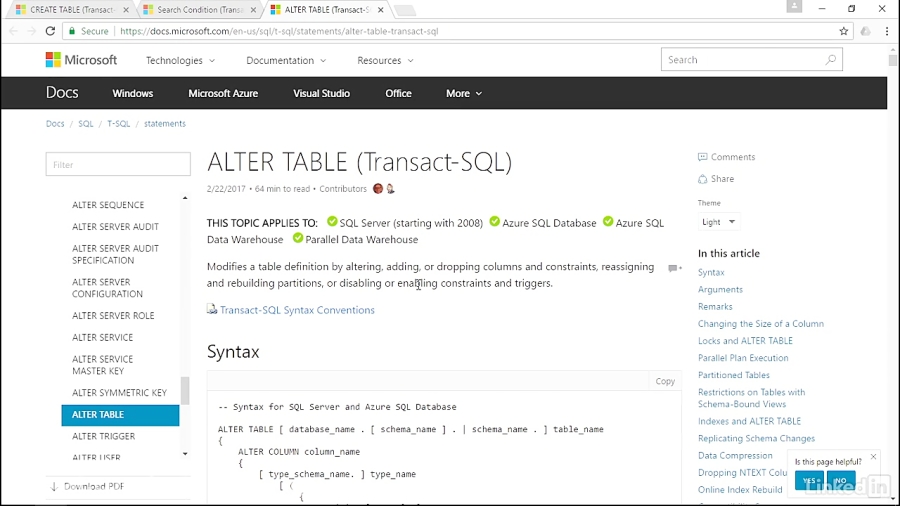
Task: Click the SQL breadcrumb link
Action: pyautogui.click(x=86, y=123)
